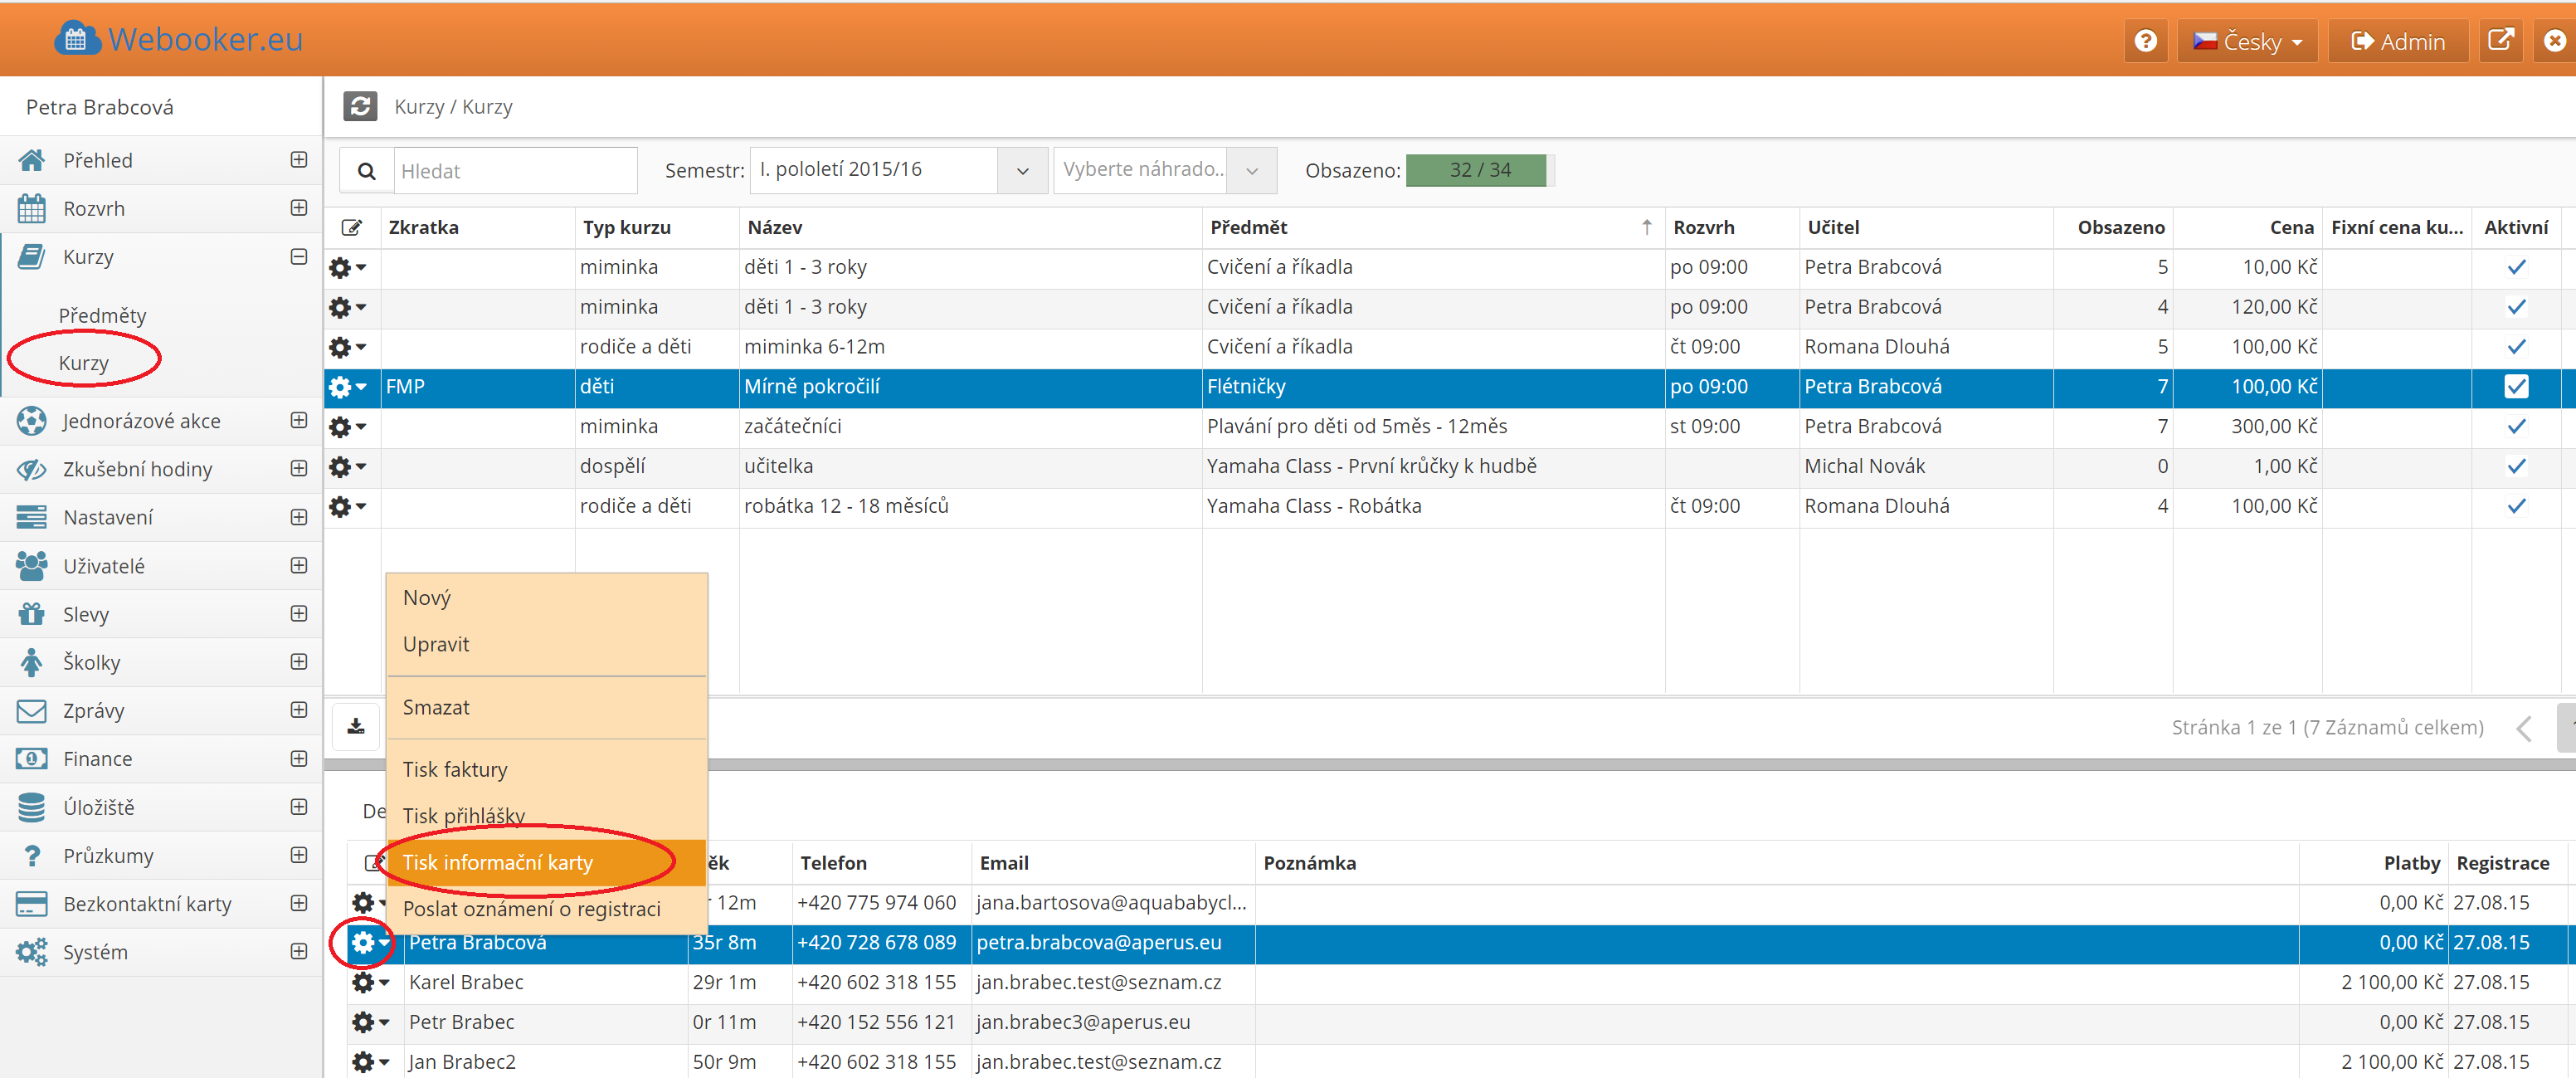Expand the Nastavení sidebar section
Image resolution: width=2576 pixels, height=1078 pixels.
click(298, 517)
